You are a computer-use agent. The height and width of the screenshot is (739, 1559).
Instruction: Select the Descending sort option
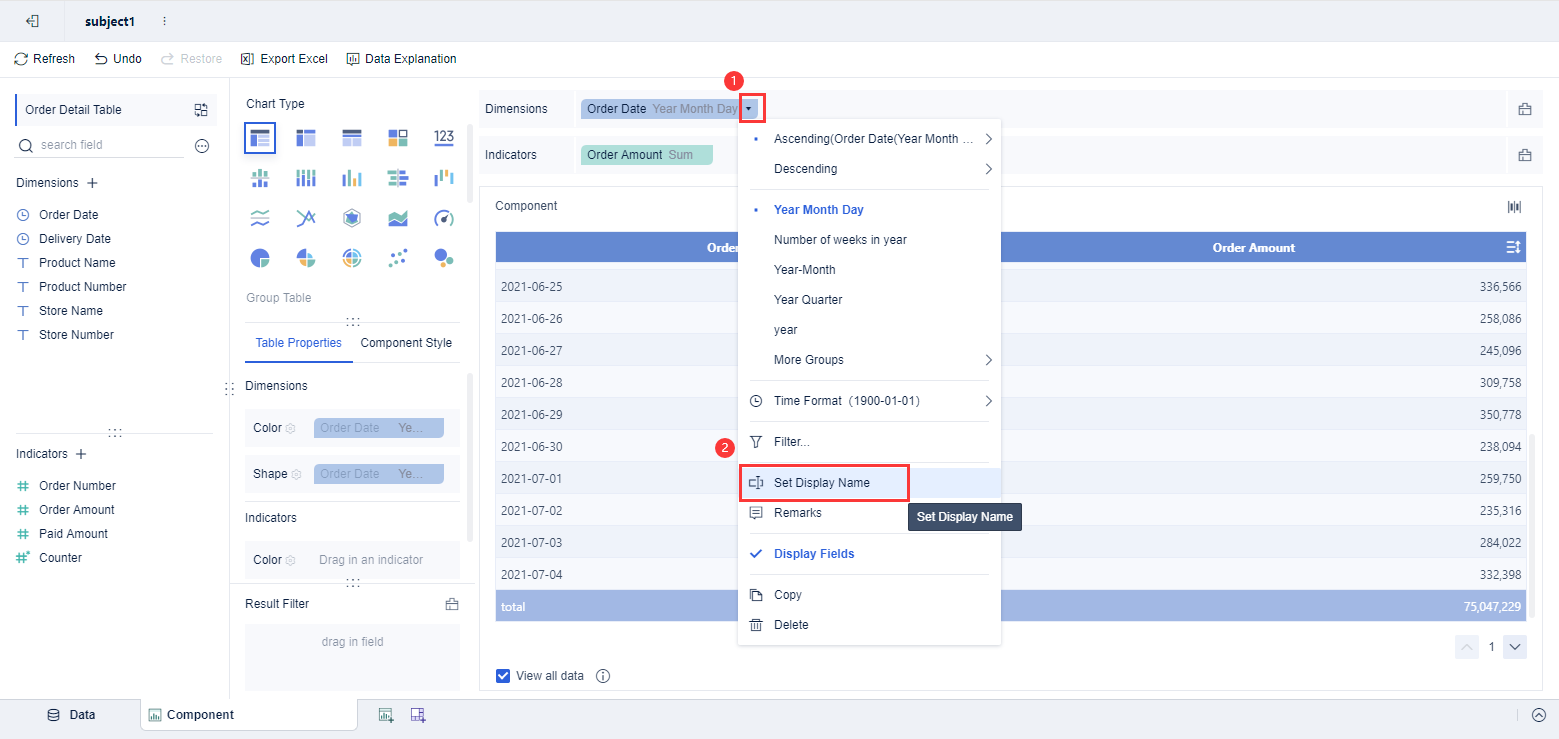[x=806, y=168]
